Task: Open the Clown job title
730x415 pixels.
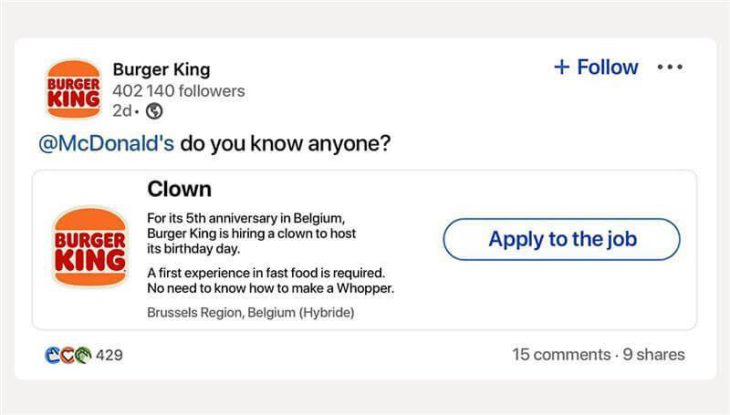Action: coord(179,189)
